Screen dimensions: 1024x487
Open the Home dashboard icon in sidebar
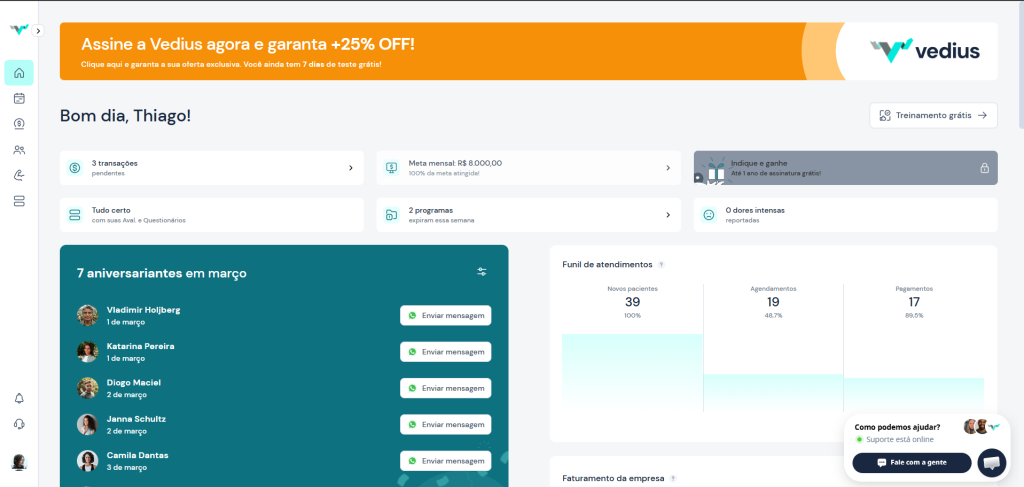point(19,72)
